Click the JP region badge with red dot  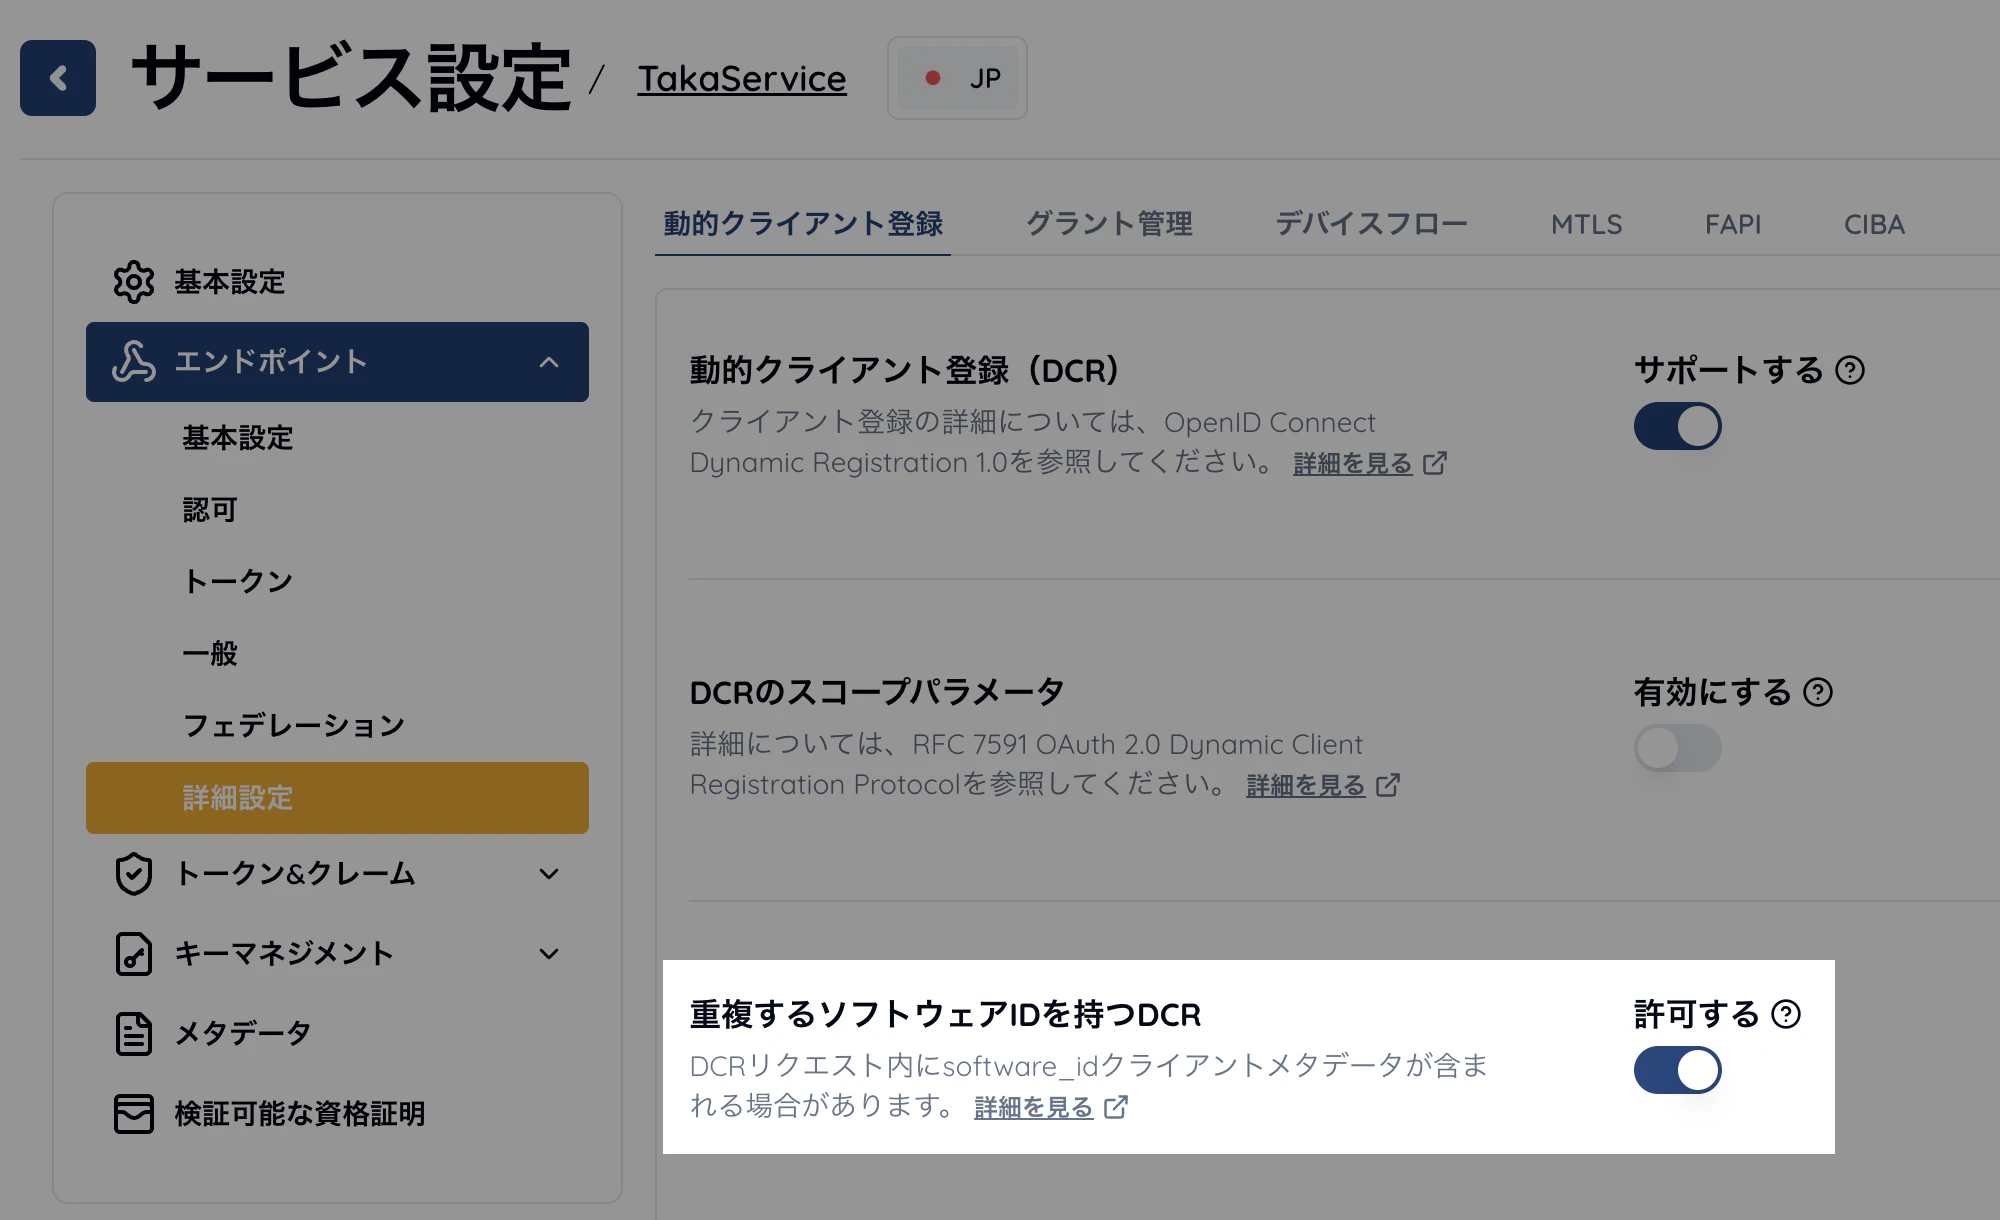(x=957, y=77)
